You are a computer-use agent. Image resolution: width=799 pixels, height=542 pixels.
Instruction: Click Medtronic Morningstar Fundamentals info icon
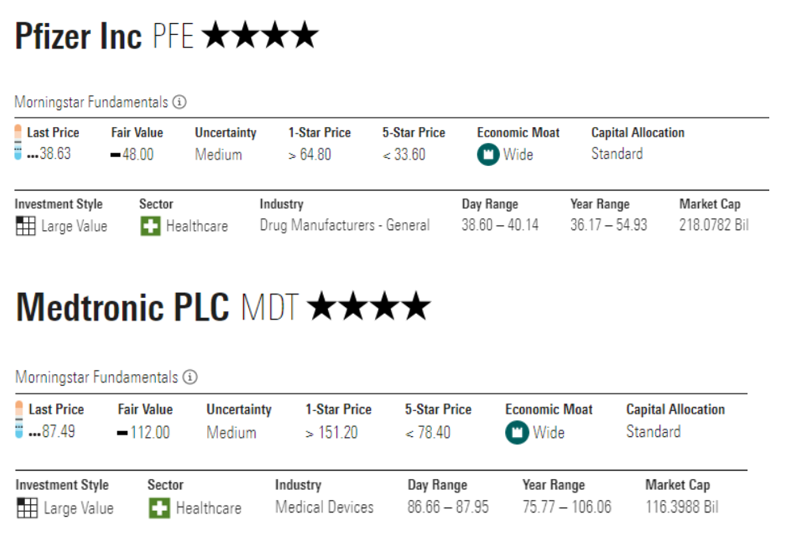pyautogui.click(x=190, y=378)
